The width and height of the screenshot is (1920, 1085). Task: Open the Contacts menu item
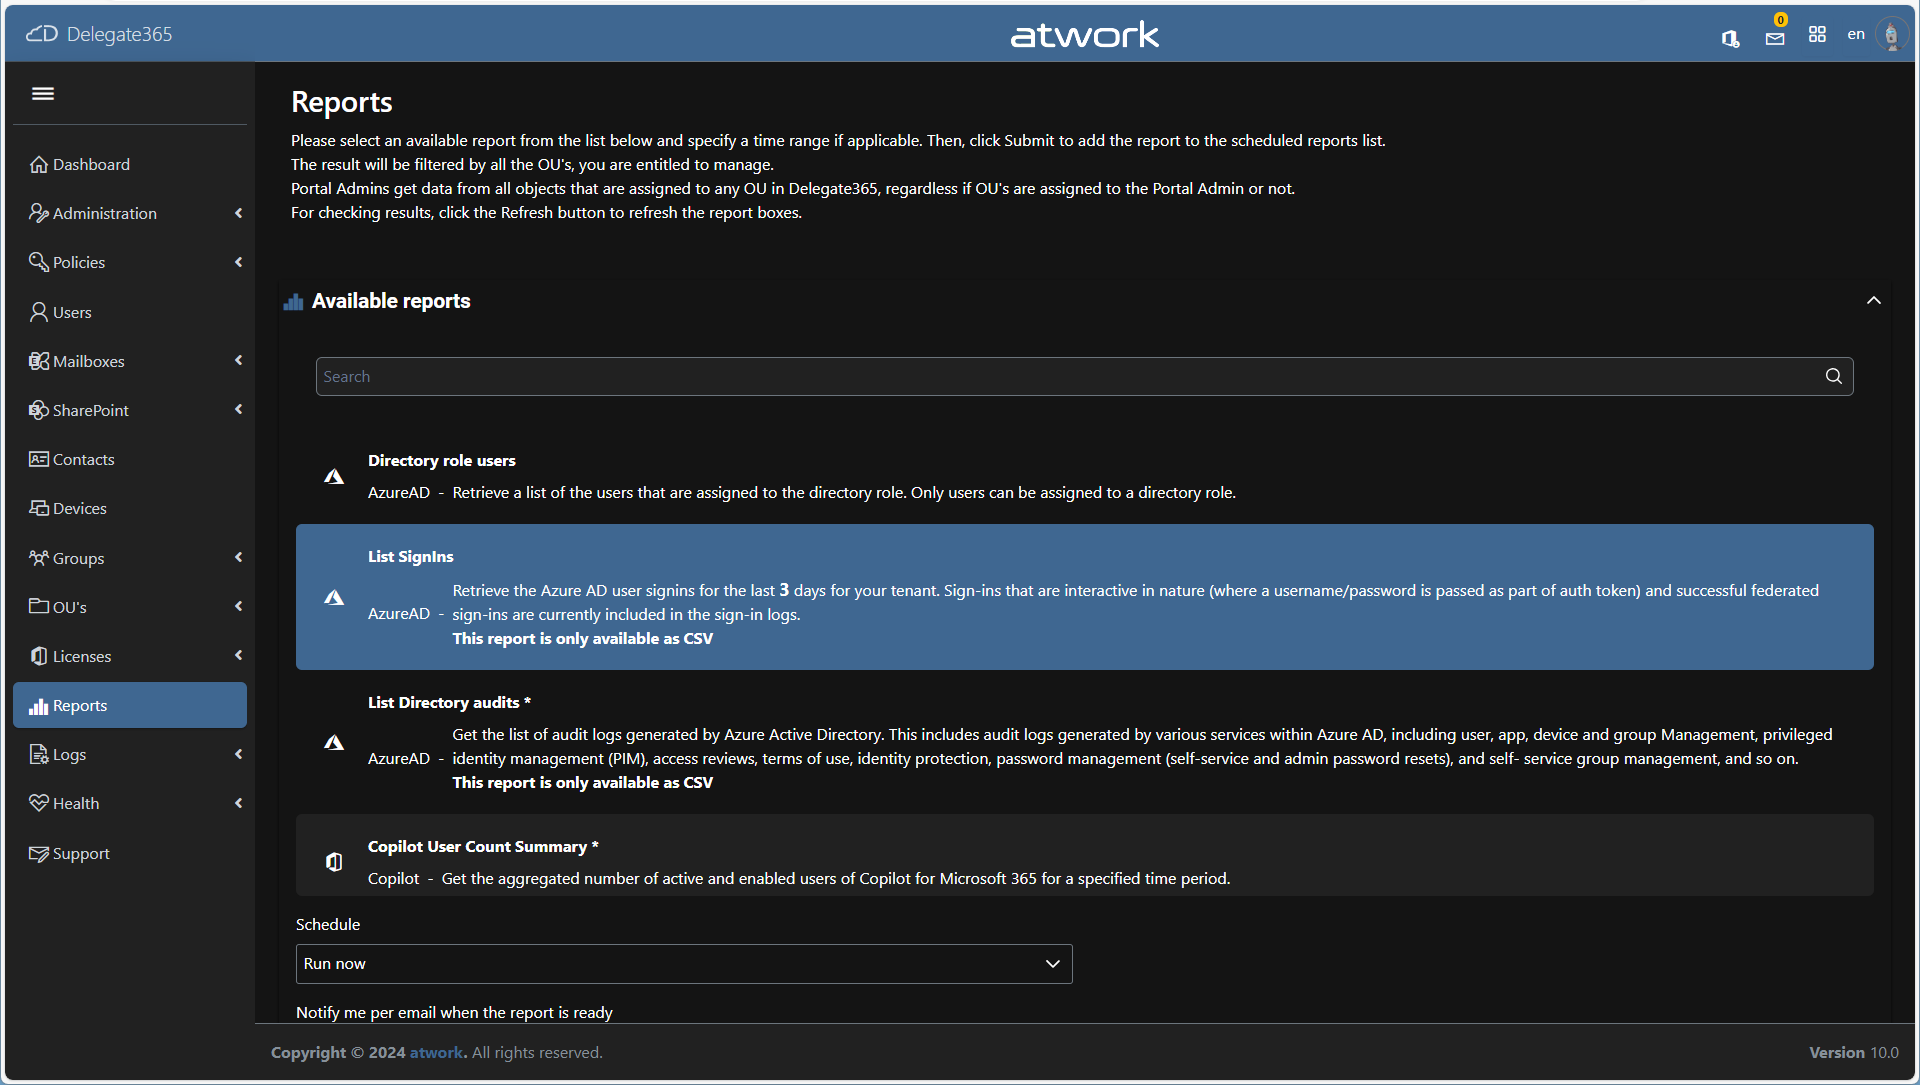pos(130,459)
